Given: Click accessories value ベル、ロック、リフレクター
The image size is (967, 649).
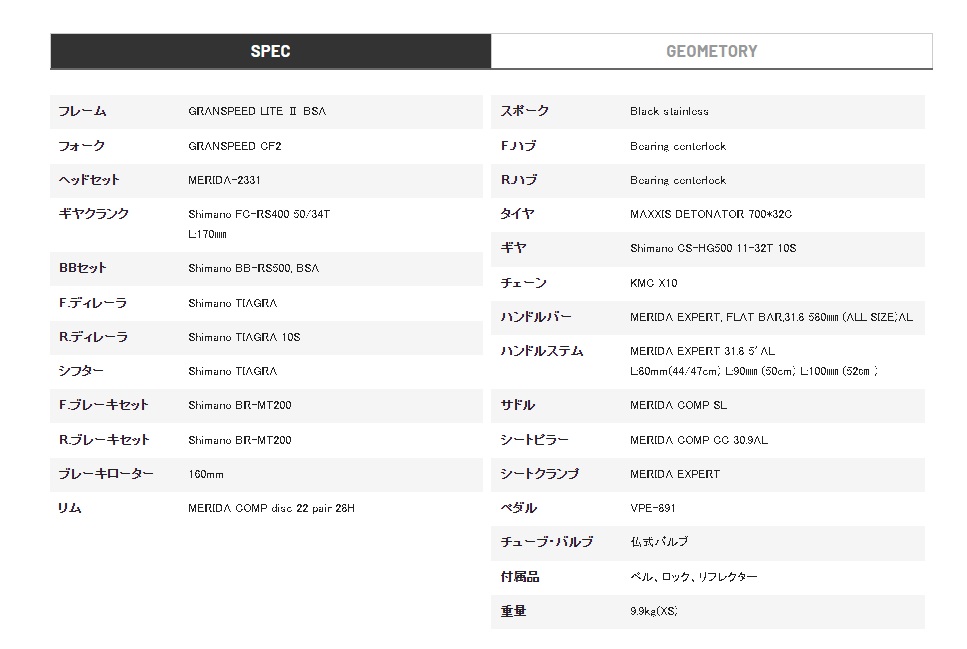Looking at the screenshot, I should (x=693, y=577).
